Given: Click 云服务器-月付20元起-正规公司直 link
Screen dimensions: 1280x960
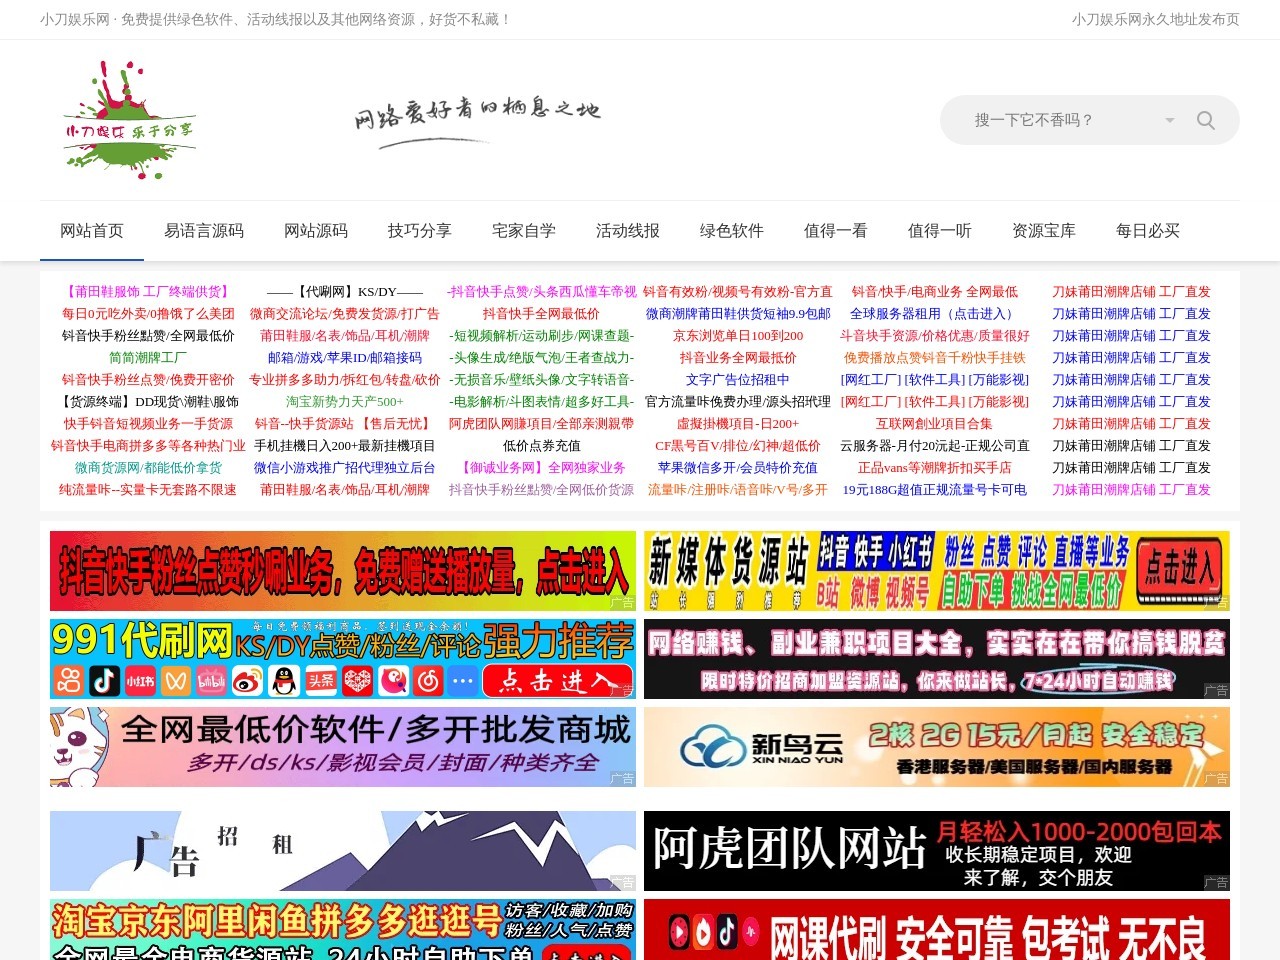Looking at the screenshot, I should pos(935,446).
